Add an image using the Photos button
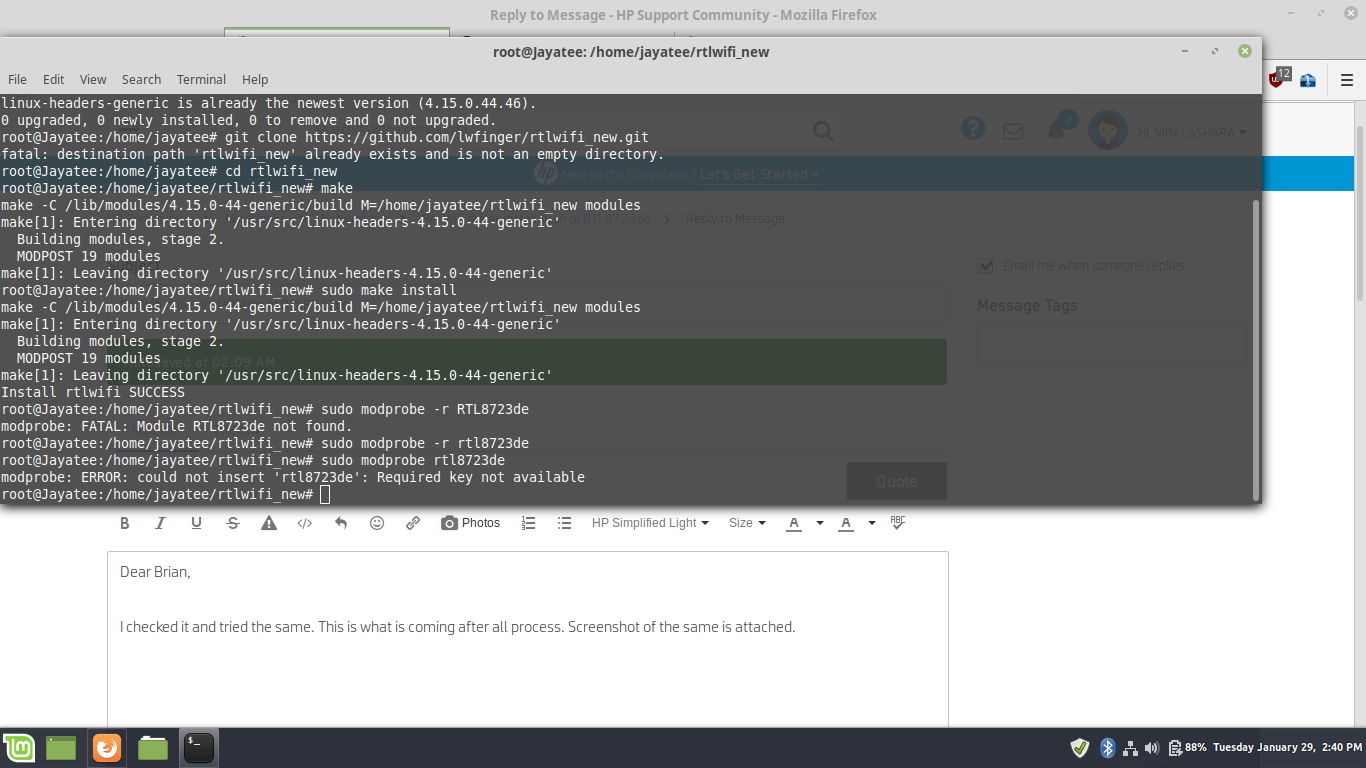1366x768 pixels. pyautogui.click(x=470, y=523)
